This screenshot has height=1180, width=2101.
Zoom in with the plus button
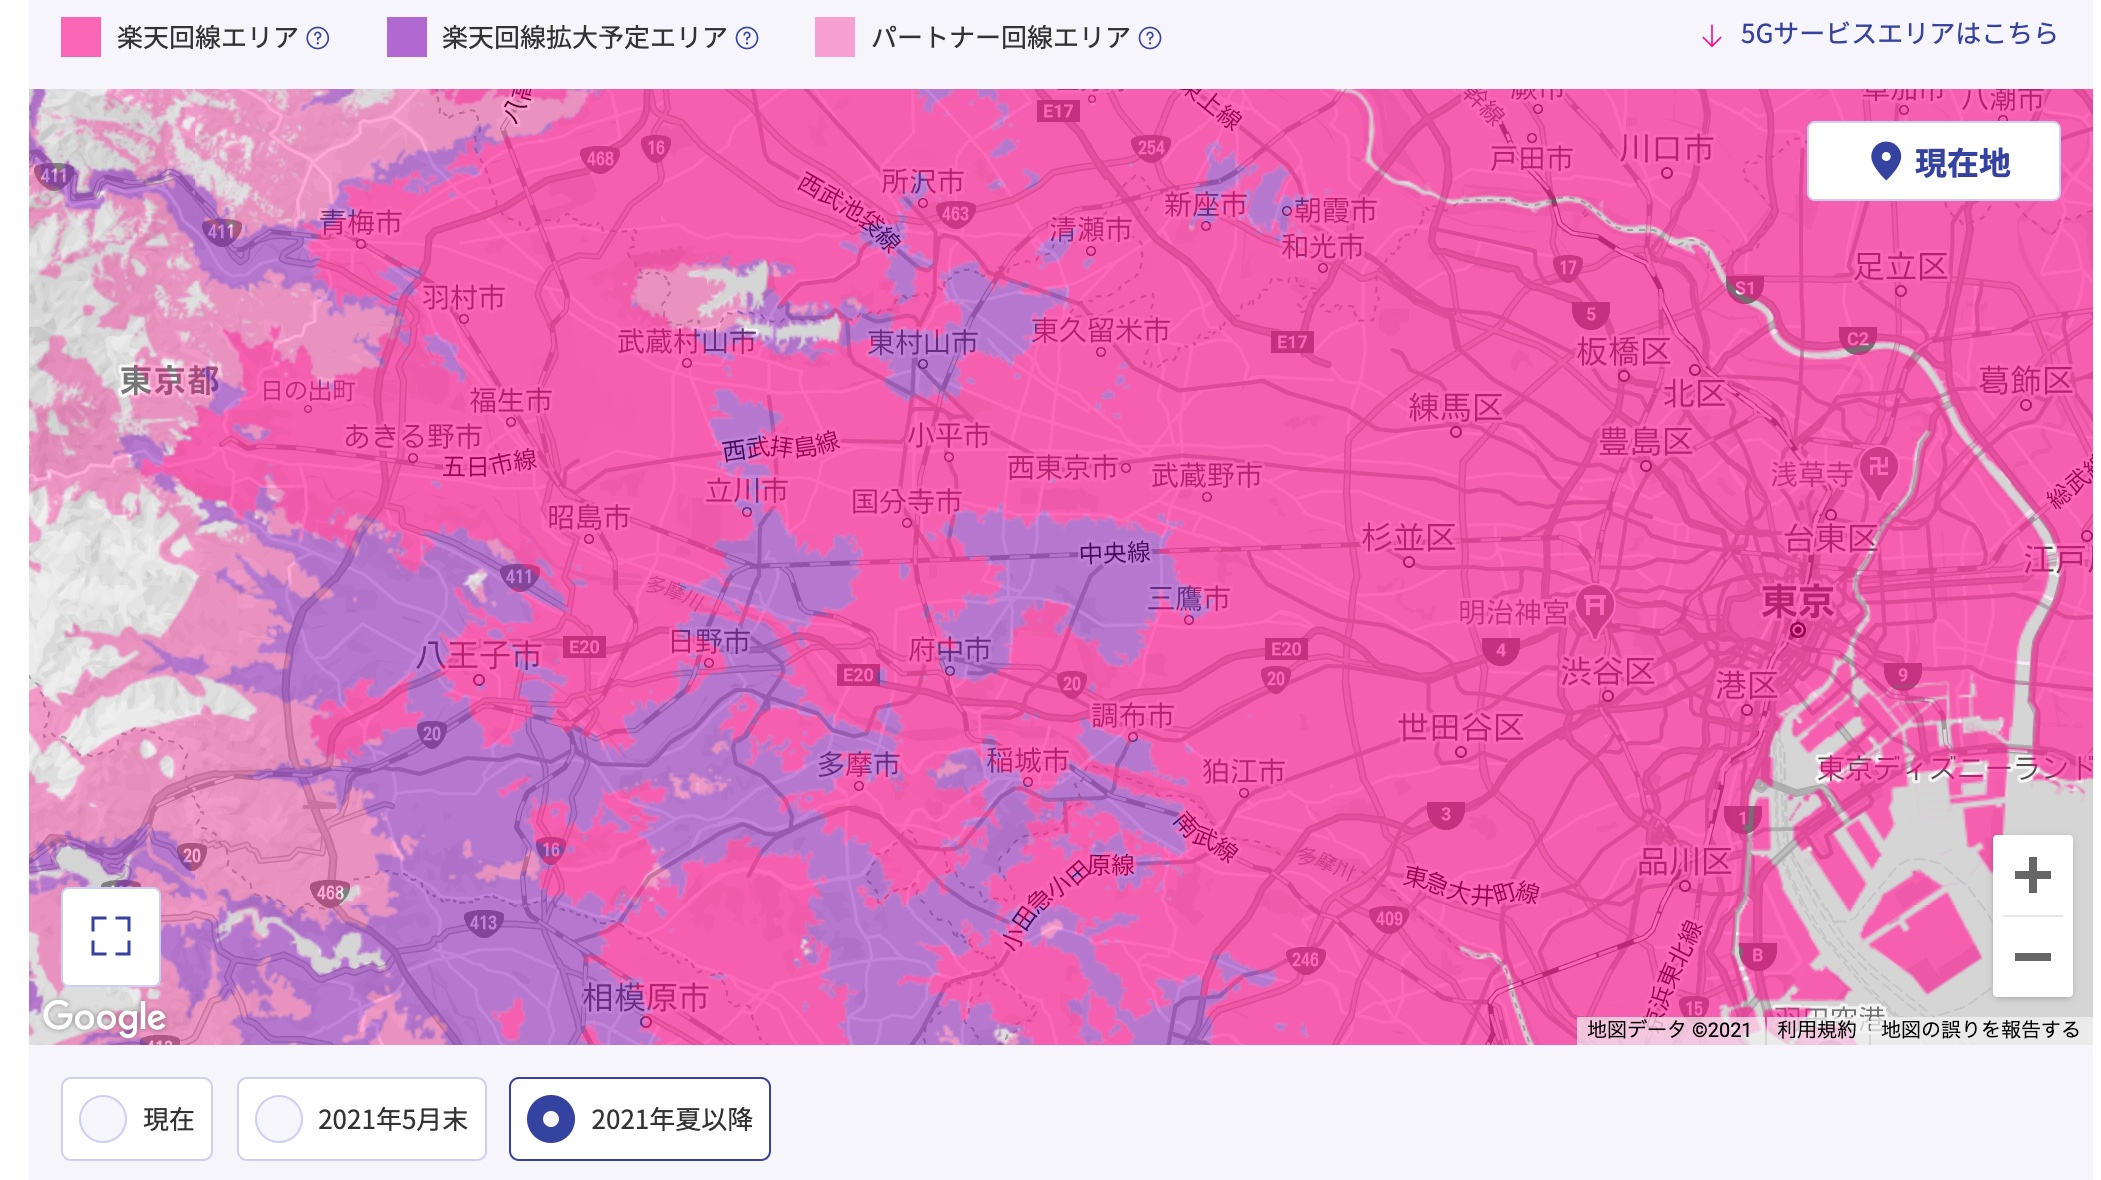coord(2031,876)
